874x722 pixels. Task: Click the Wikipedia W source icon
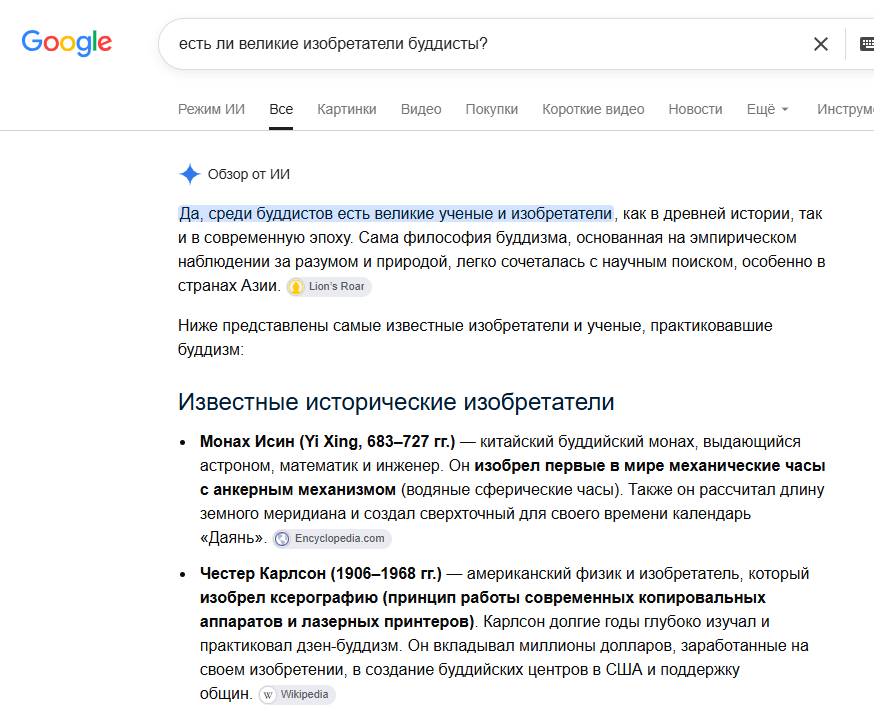pyautogui.click(x=268, y=695)
